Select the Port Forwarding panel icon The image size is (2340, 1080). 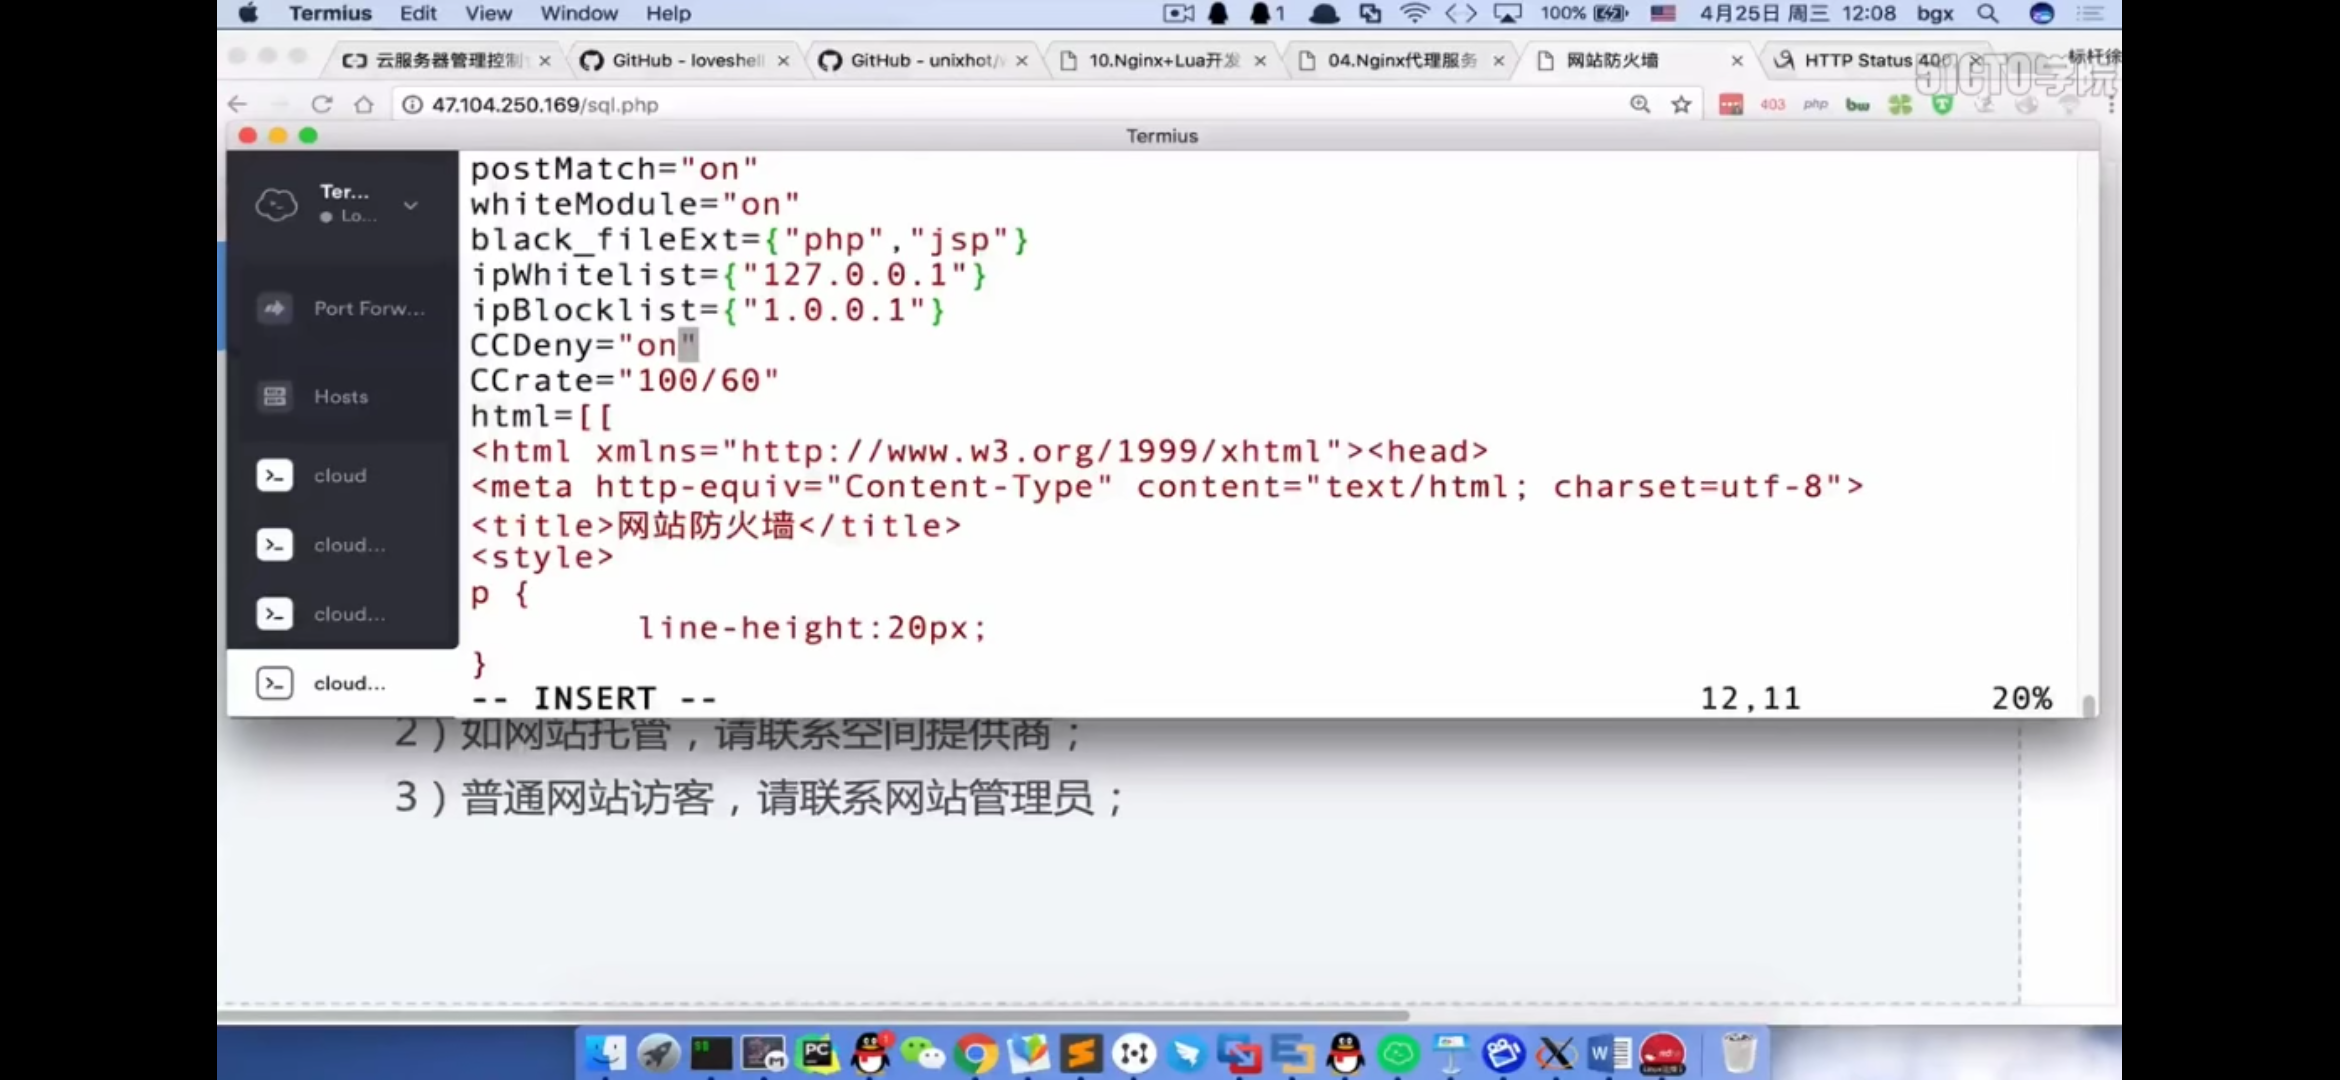275,307
